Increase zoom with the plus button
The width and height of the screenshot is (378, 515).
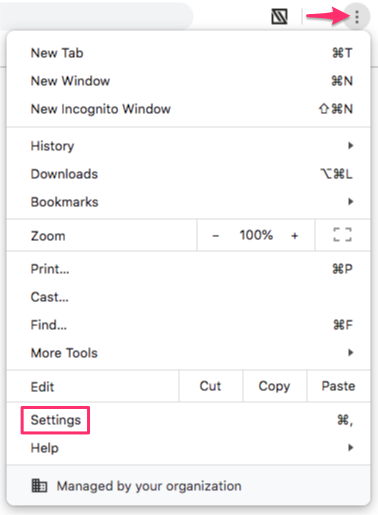[294, 236]
